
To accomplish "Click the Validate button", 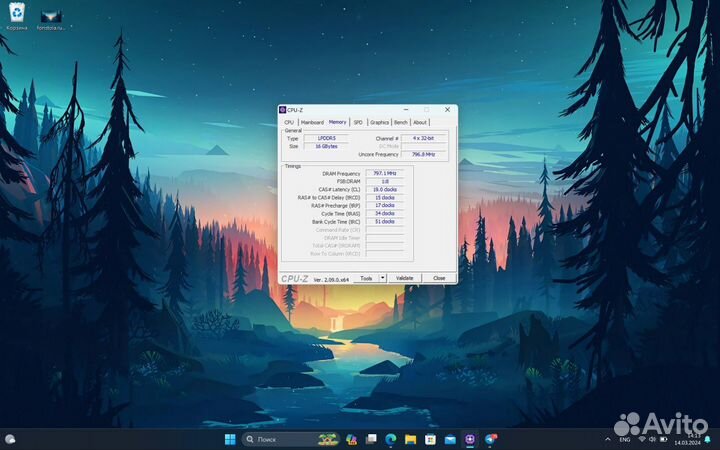I will (x=405, y=278).
